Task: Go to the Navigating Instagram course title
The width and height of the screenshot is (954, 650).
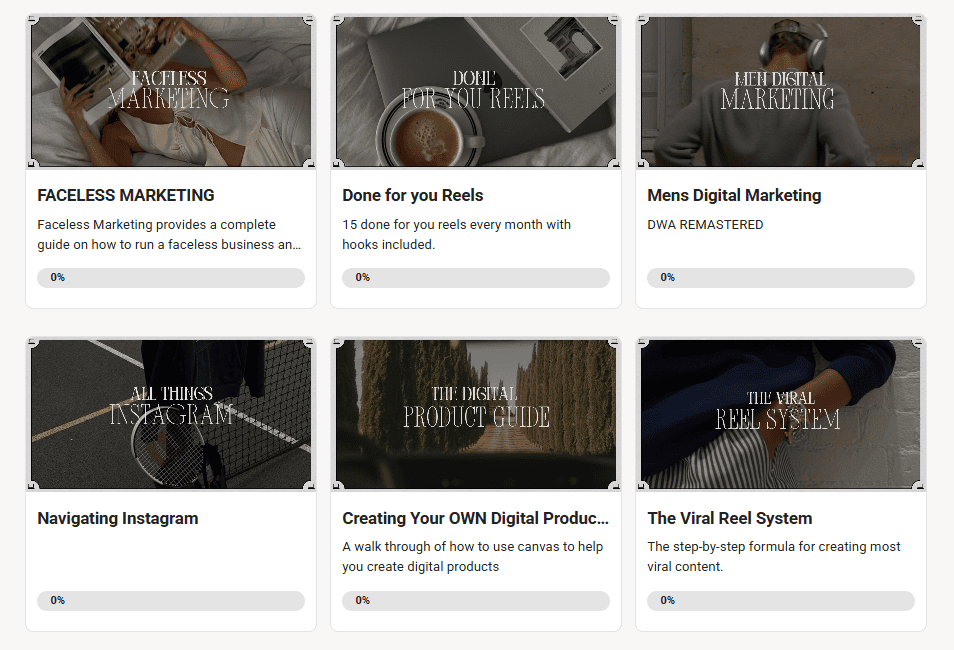Action: [x=118, y=518]
